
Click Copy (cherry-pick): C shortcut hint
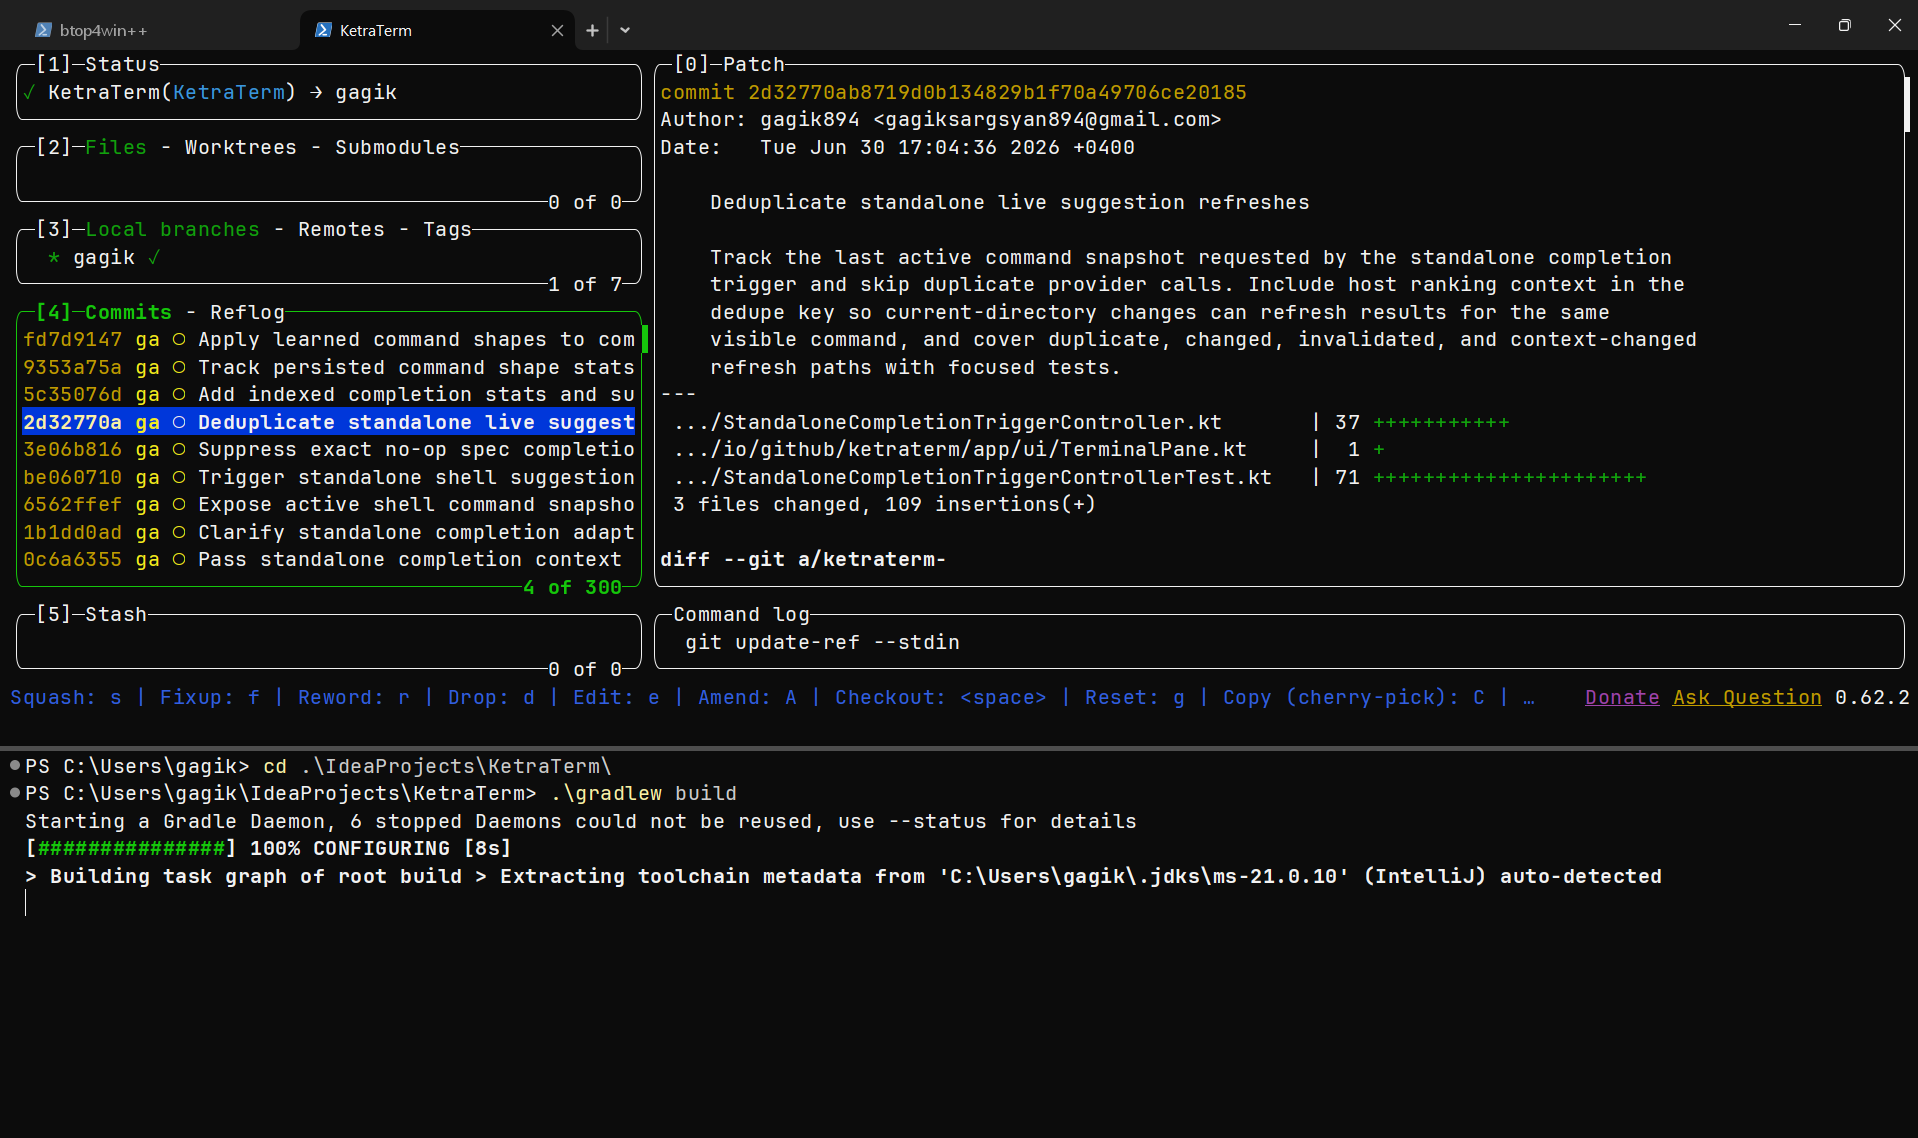click(x=1354, y=697)
